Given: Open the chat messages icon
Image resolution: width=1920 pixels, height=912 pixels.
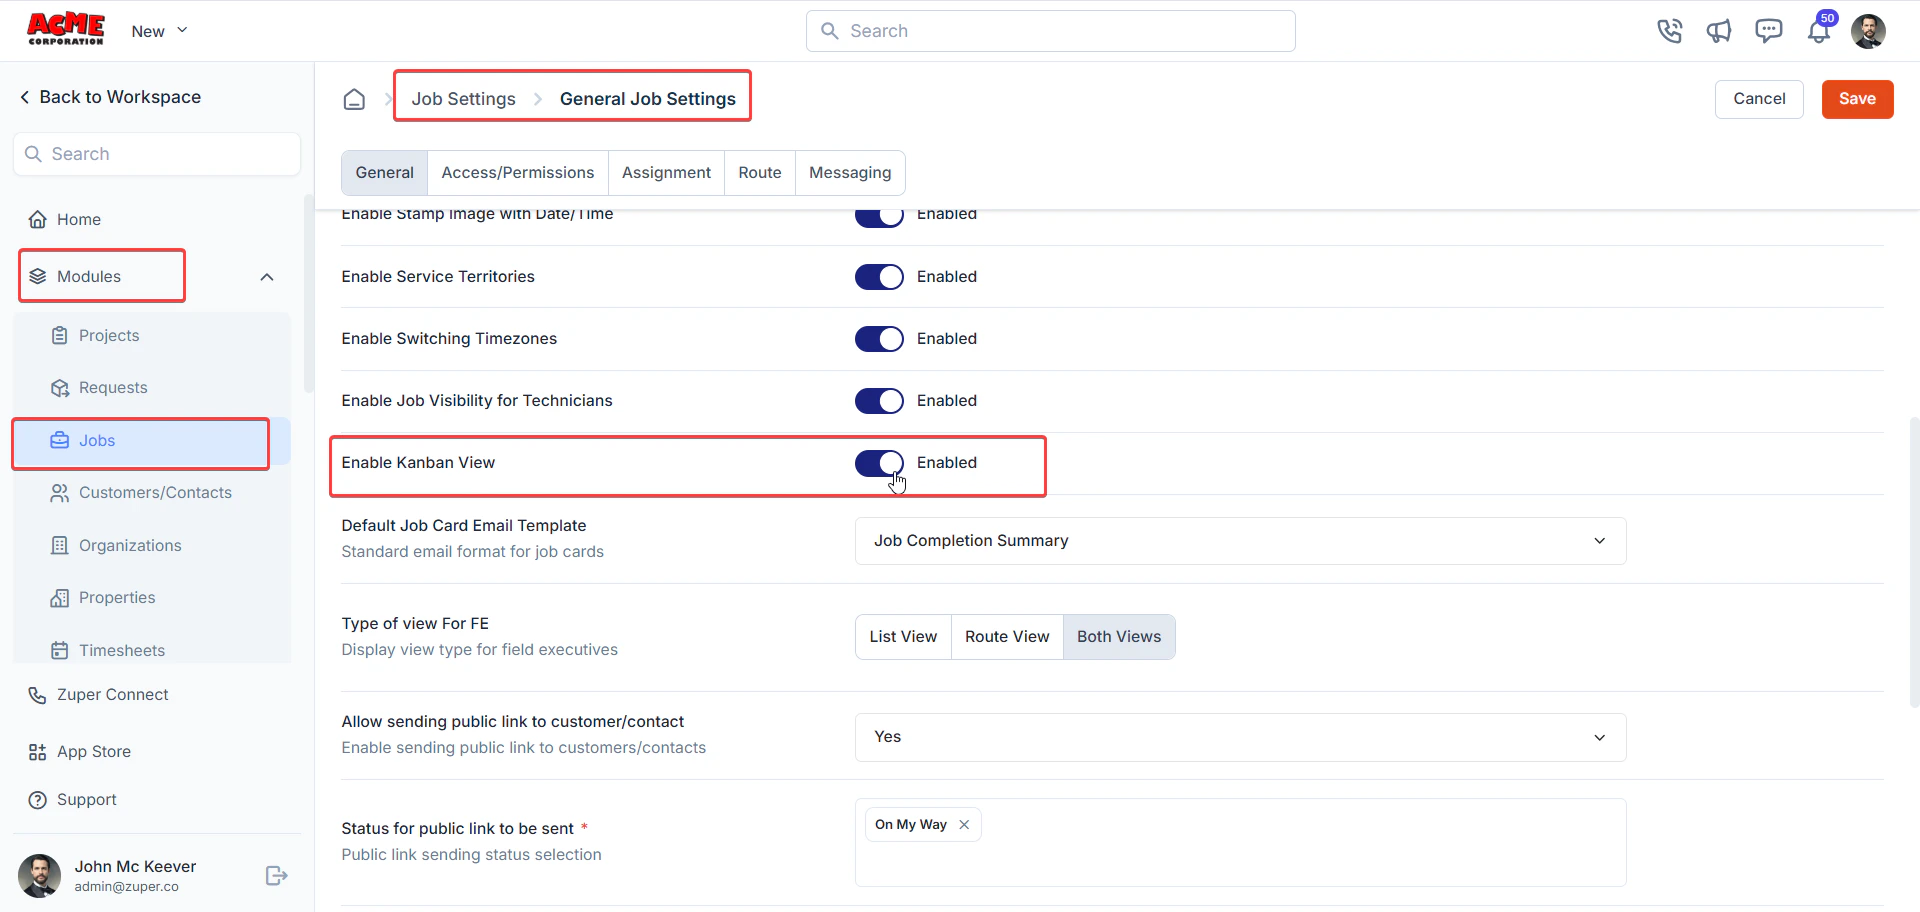Looking at the screenshot, I should [1769, 31].
